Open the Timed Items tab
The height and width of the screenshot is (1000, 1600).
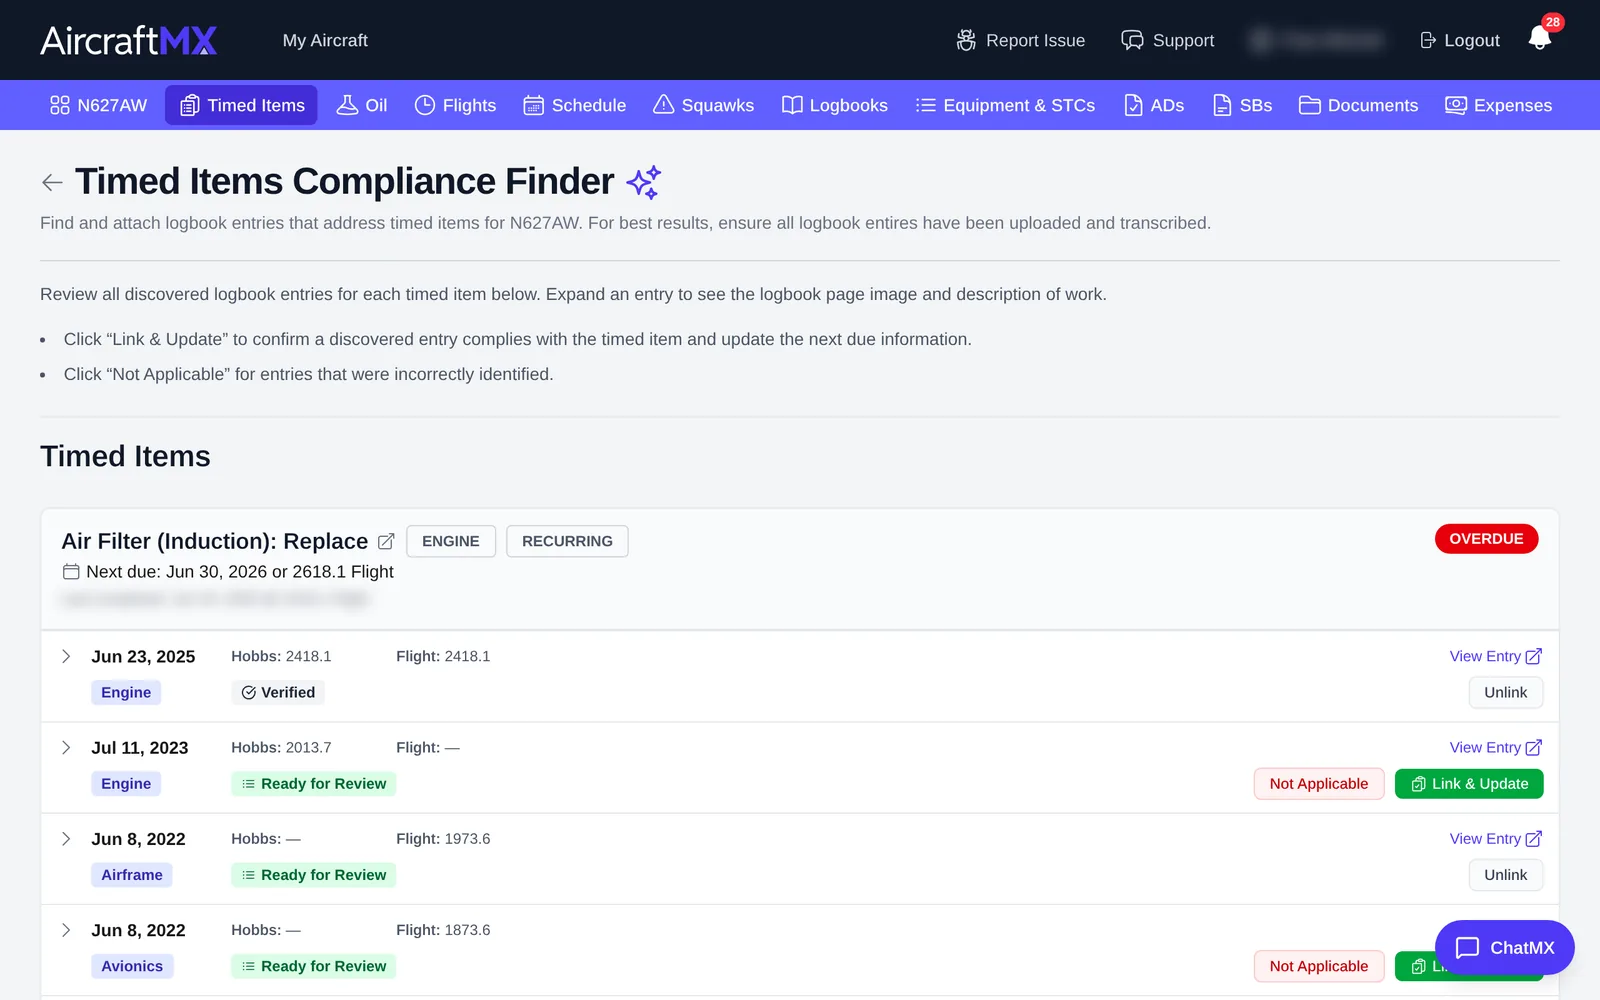[x=241, y=105]
